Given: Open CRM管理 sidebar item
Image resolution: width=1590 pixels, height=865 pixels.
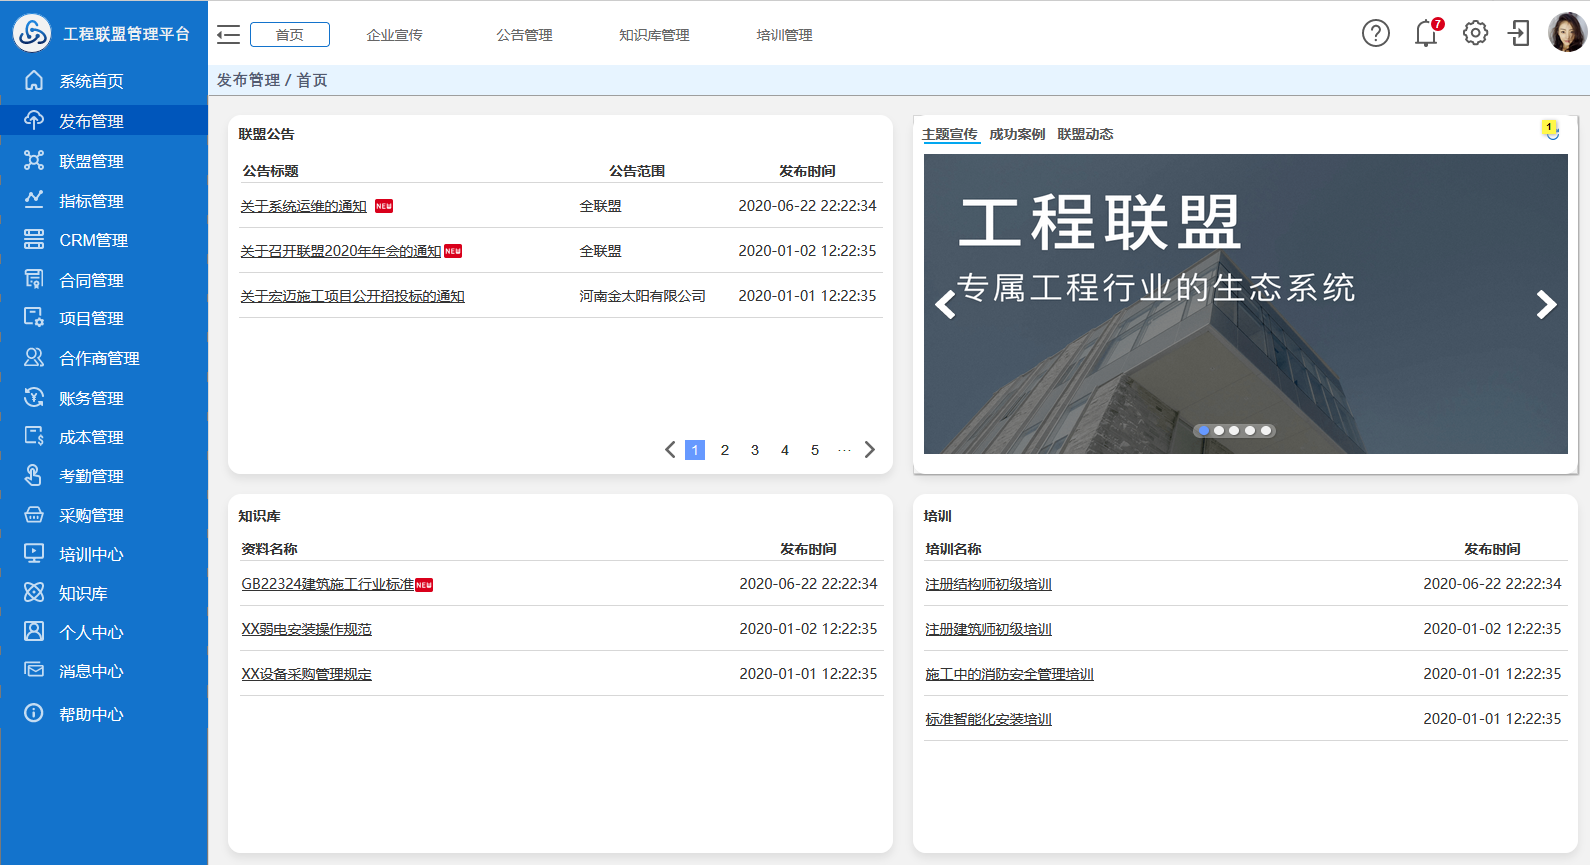Looking at the screenshot, I should coord(93,240).
